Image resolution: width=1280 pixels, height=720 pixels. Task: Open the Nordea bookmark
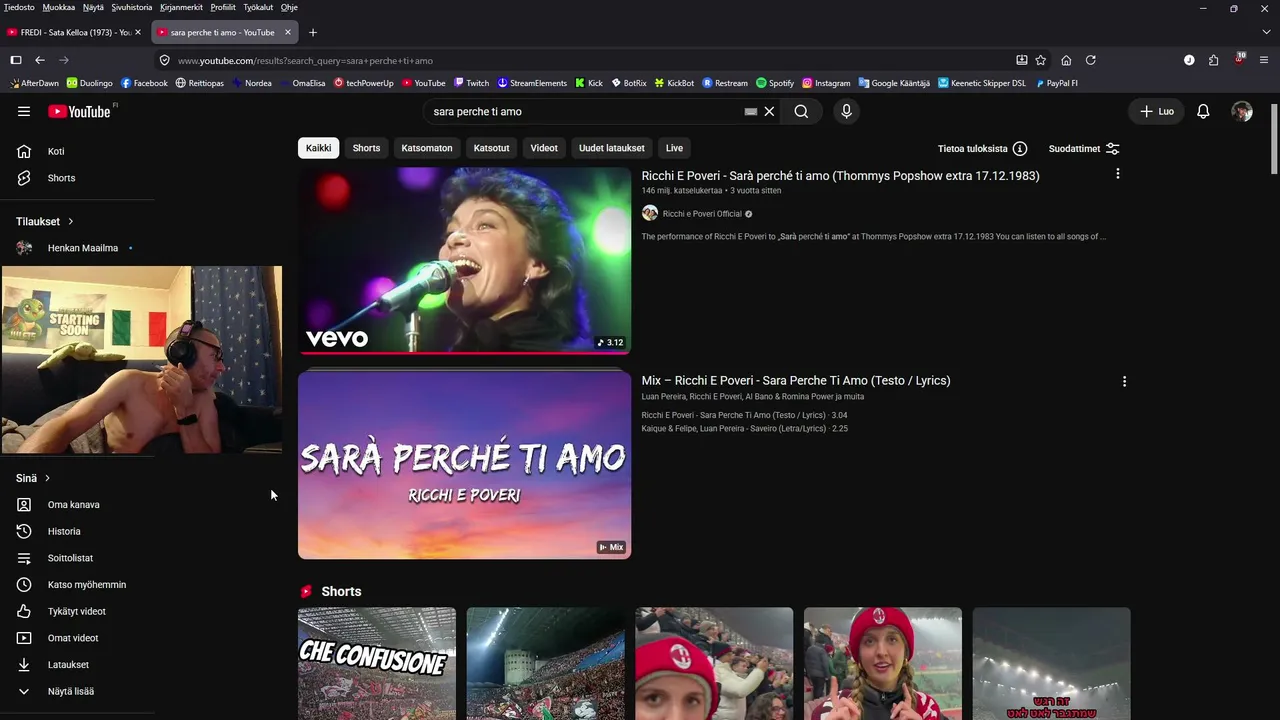[x=251, y=83]
